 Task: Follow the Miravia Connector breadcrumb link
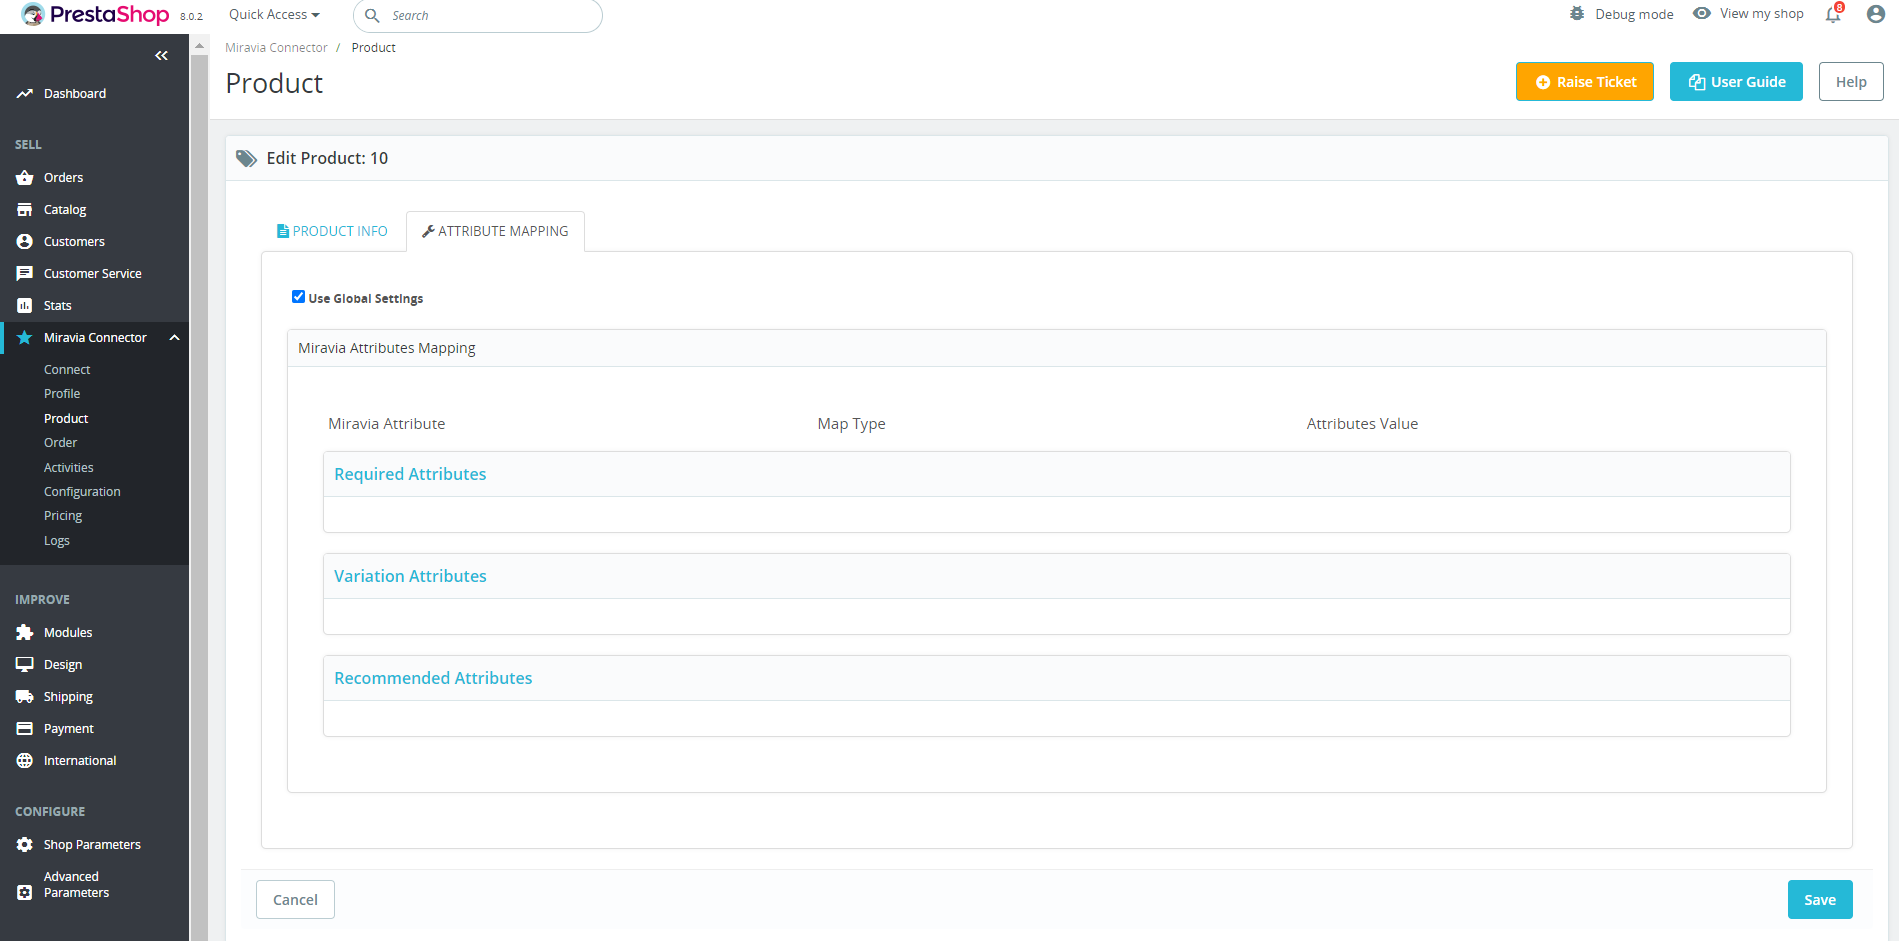click(x=276, y=48)
